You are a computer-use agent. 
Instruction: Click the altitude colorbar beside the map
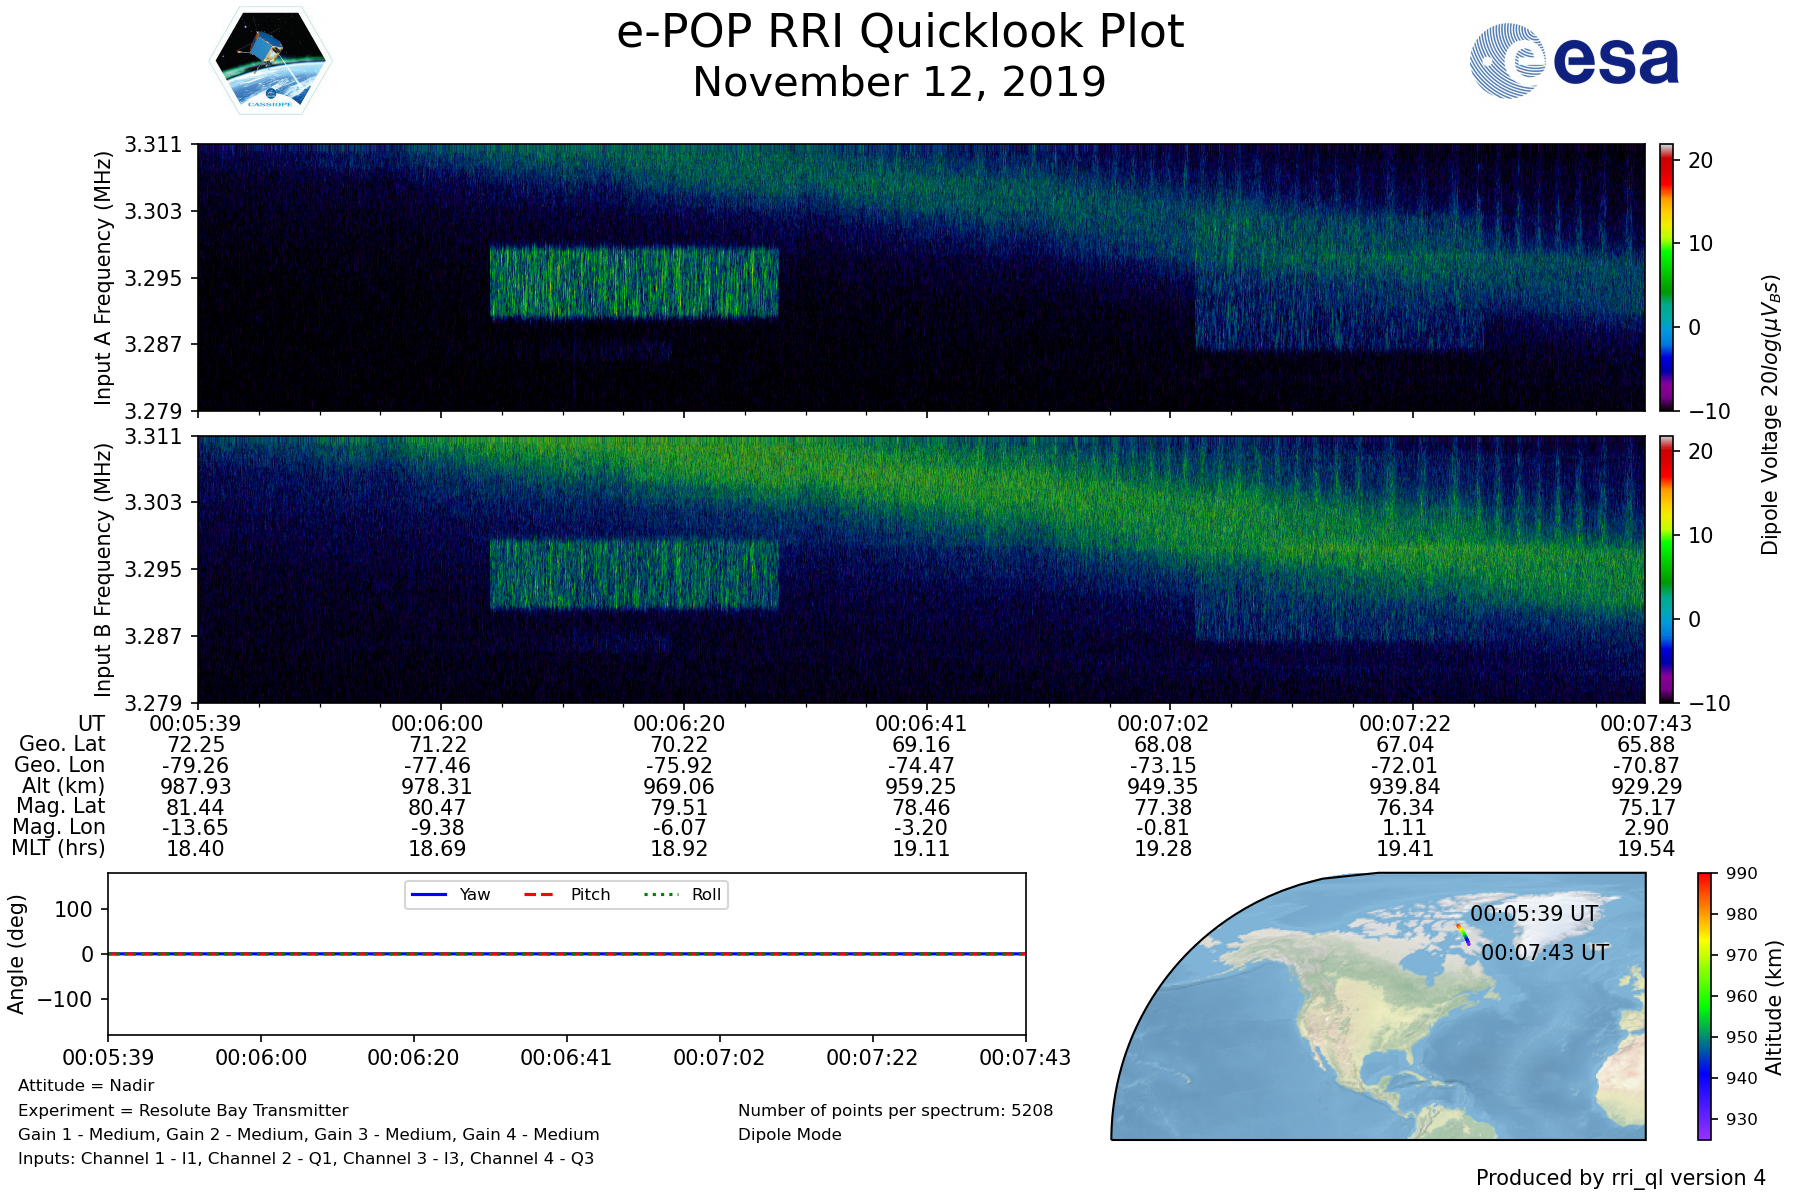[x=1704, y=1005]
